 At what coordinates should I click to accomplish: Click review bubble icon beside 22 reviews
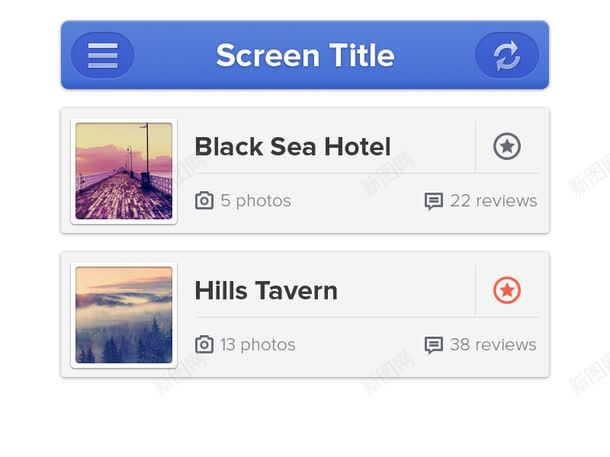[433, 201]
